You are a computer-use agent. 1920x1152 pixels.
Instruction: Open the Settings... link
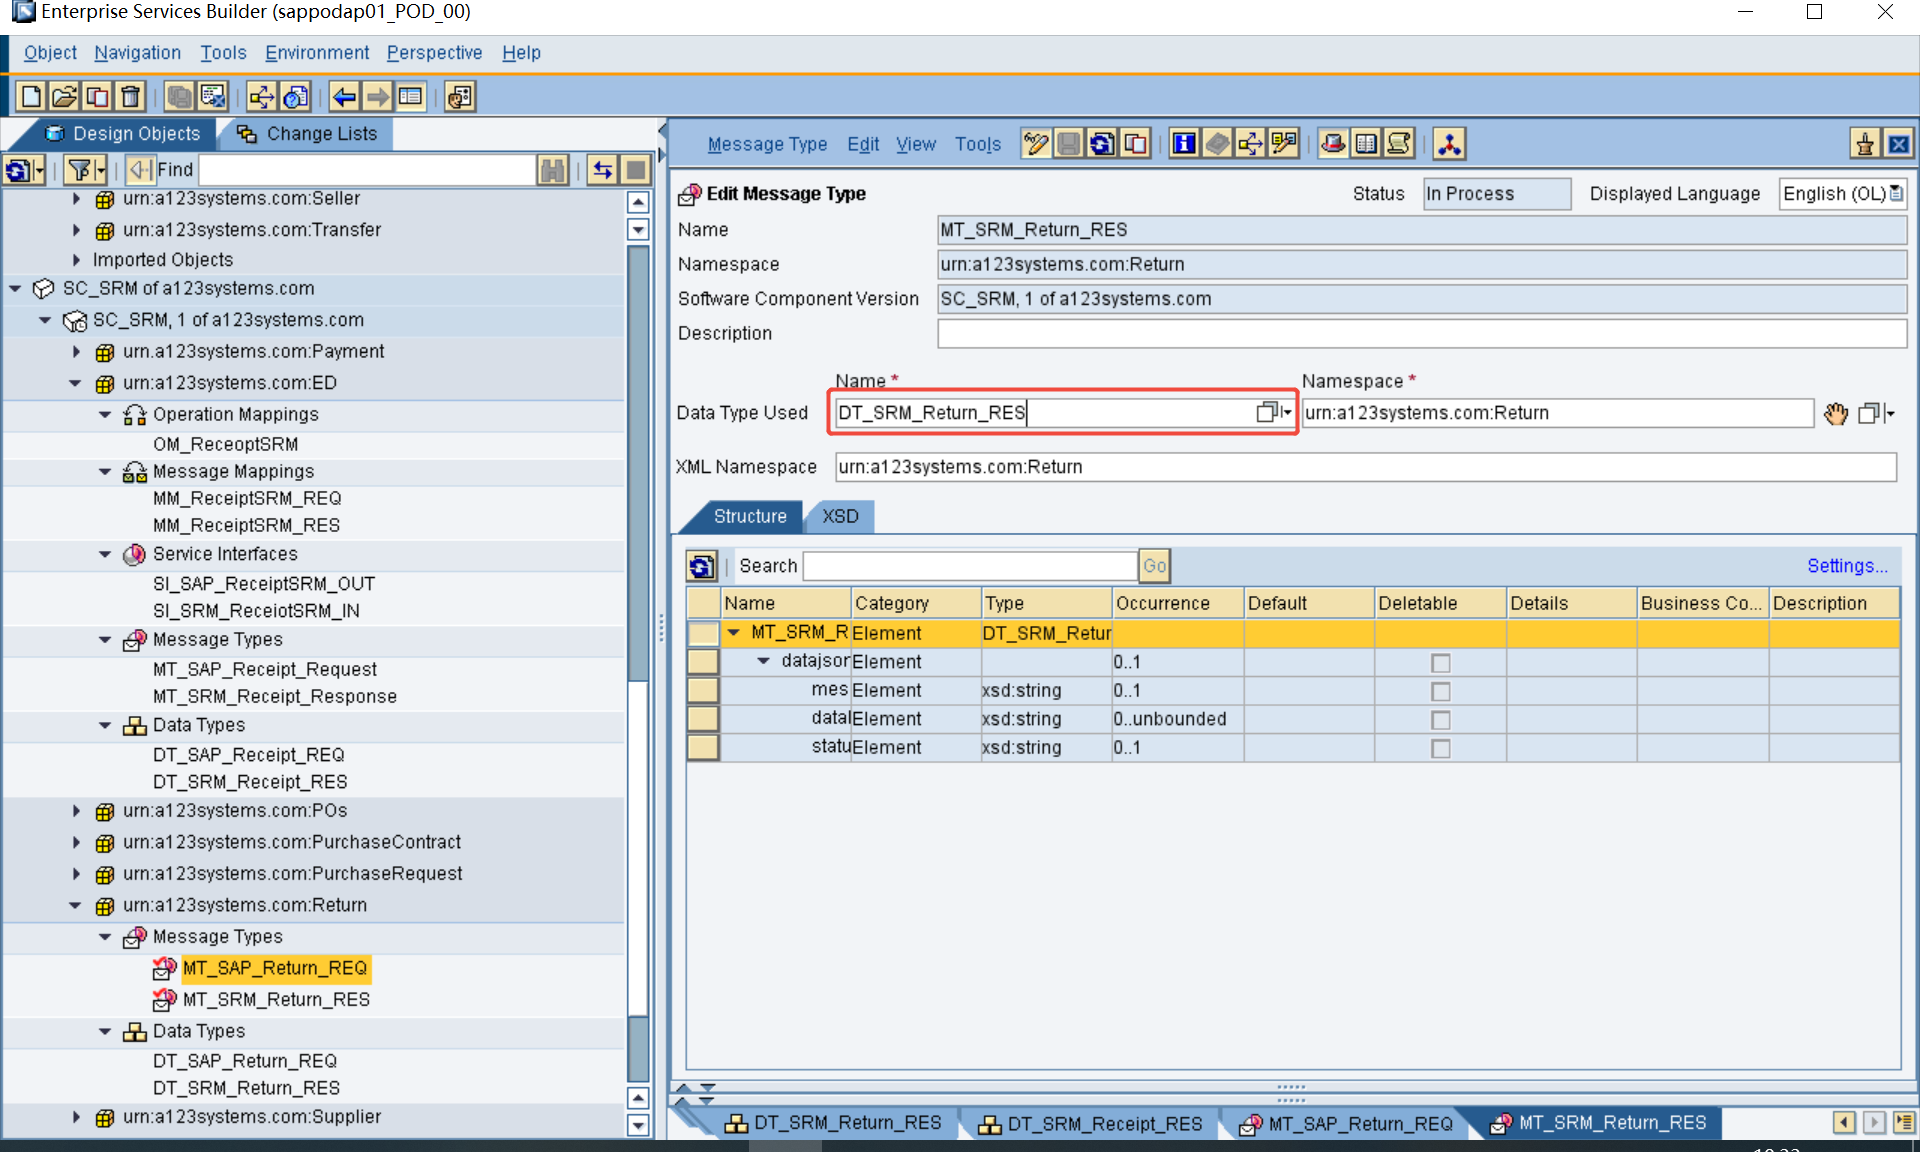[1847, 566]
